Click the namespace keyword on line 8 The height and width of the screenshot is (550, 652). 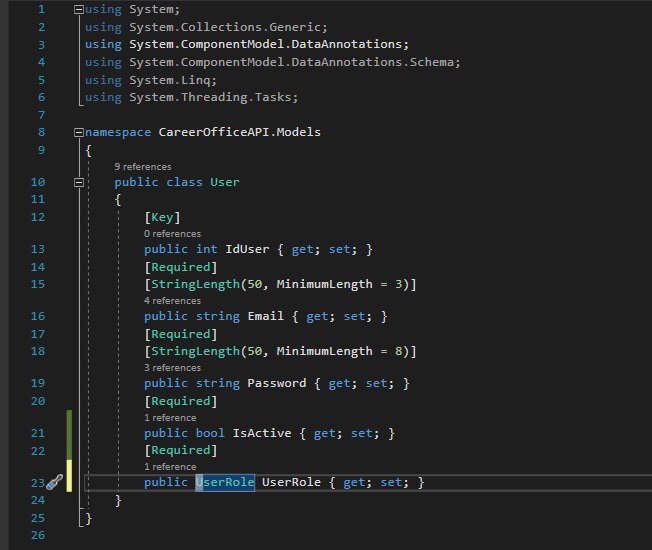118,132
